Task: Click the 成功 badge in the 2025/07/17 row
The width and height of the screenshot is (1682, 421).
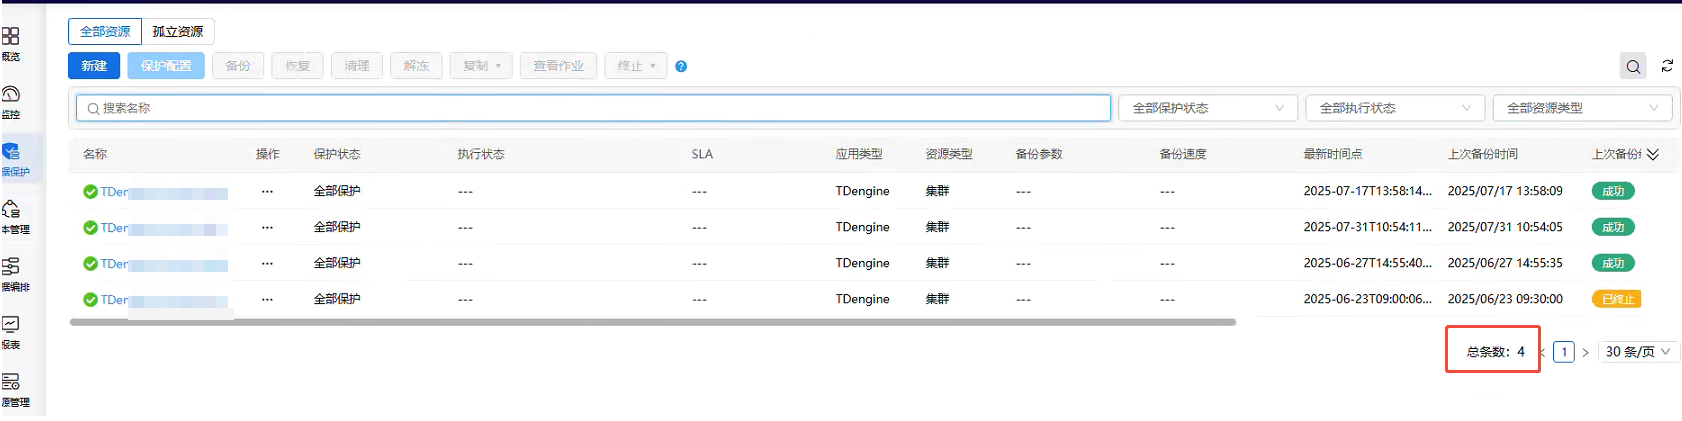Action: tap(1613, 191)
